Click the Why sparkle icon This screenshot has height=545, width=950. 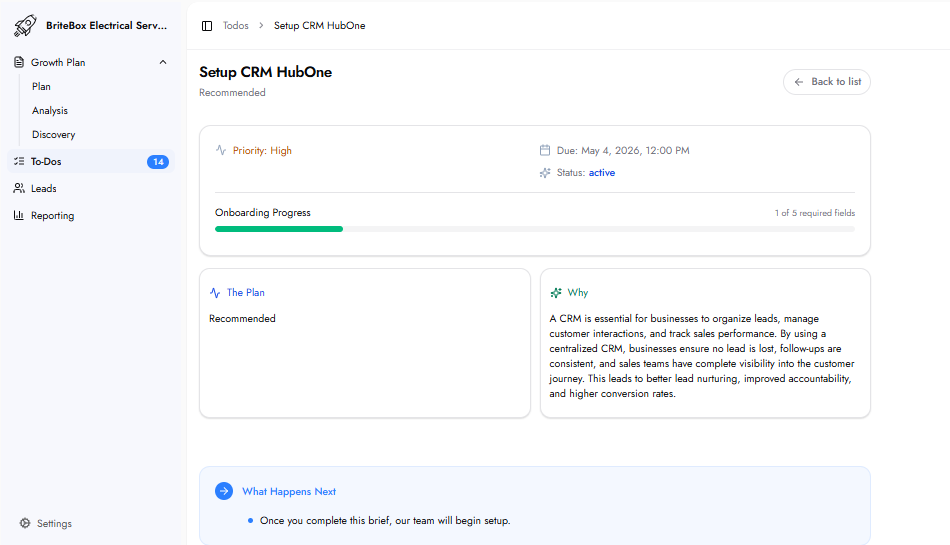(556, 293)
